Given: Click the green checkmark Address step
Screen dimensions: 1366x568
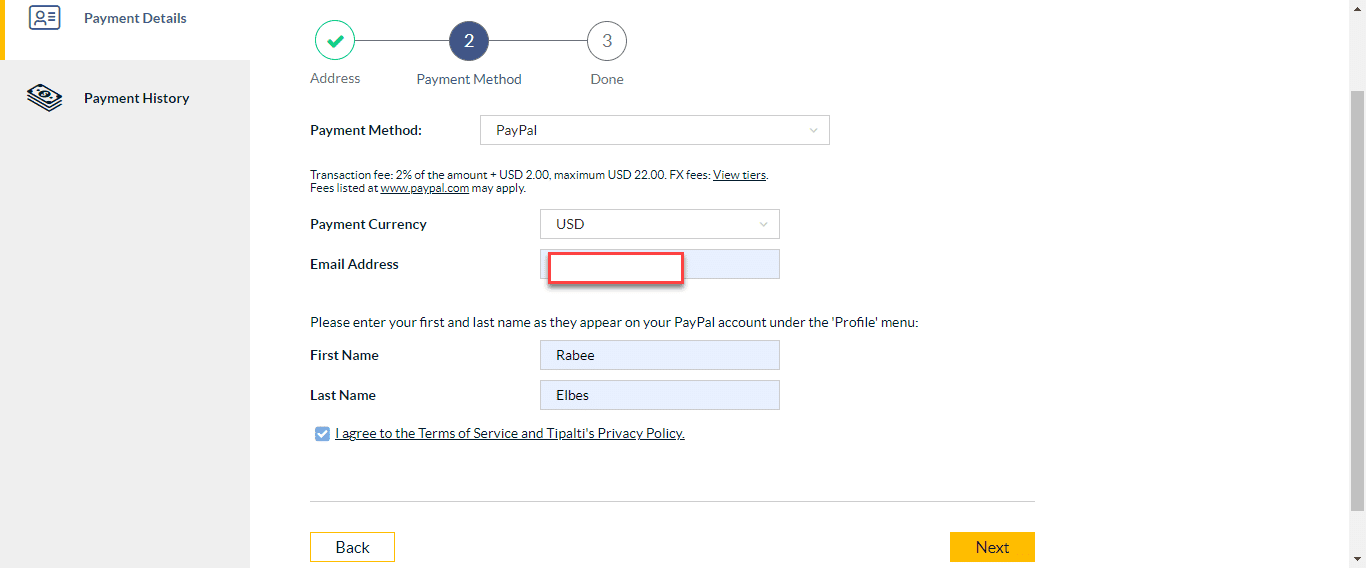Looking at the screenshot, I should (335, 41).
